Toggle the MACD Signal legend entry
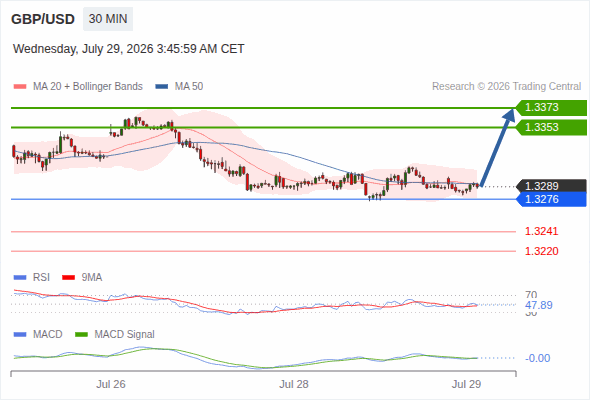Viewport: 590px width, 400px height. point(115,334)
